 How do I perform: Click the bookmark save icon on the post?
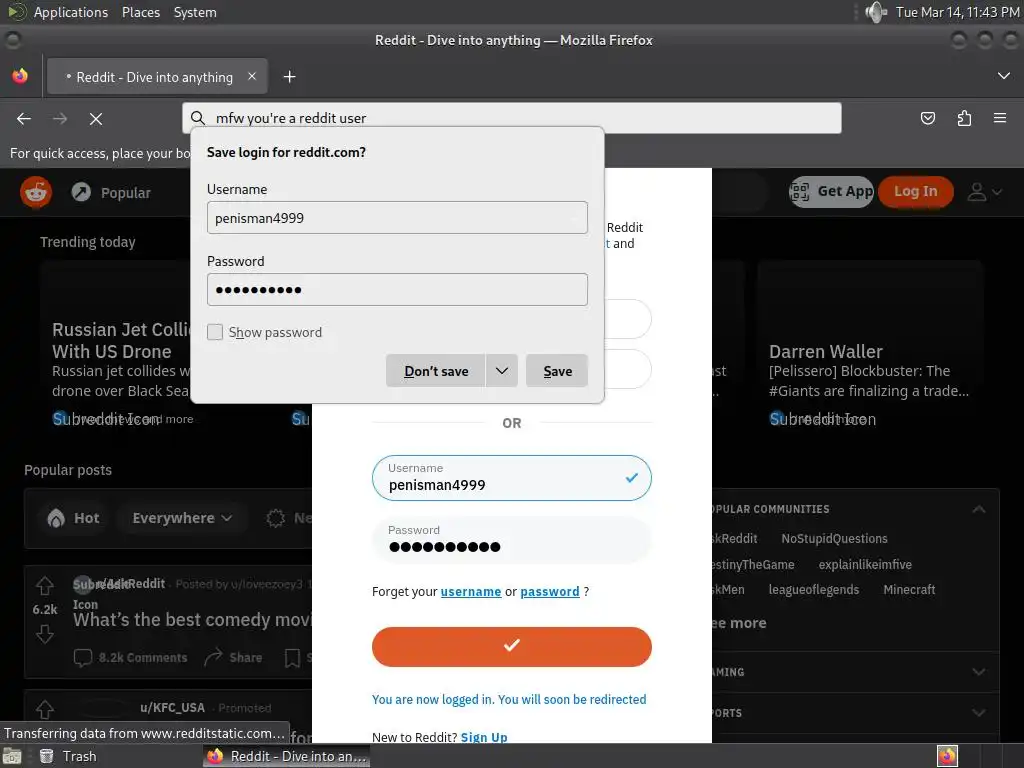pos(293,658)
